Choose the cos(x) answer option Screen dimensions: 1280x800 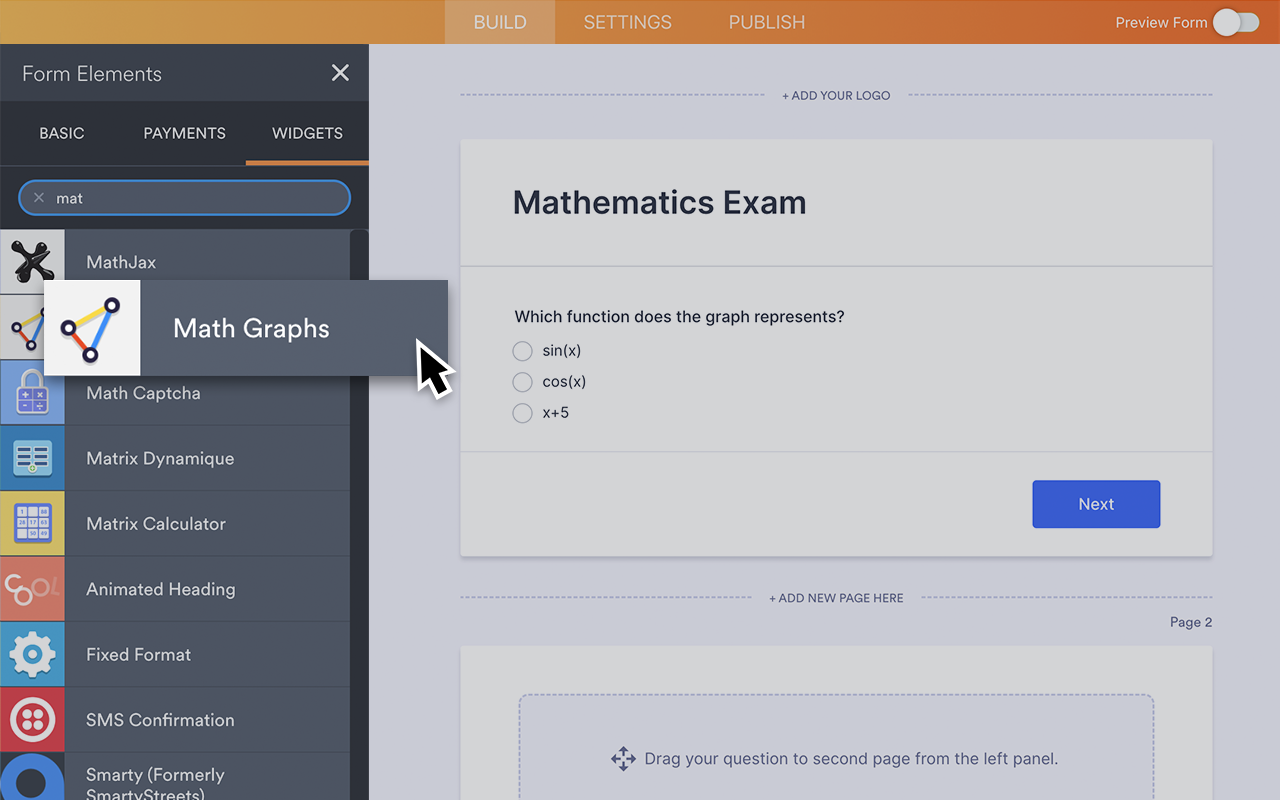[522, 382]
